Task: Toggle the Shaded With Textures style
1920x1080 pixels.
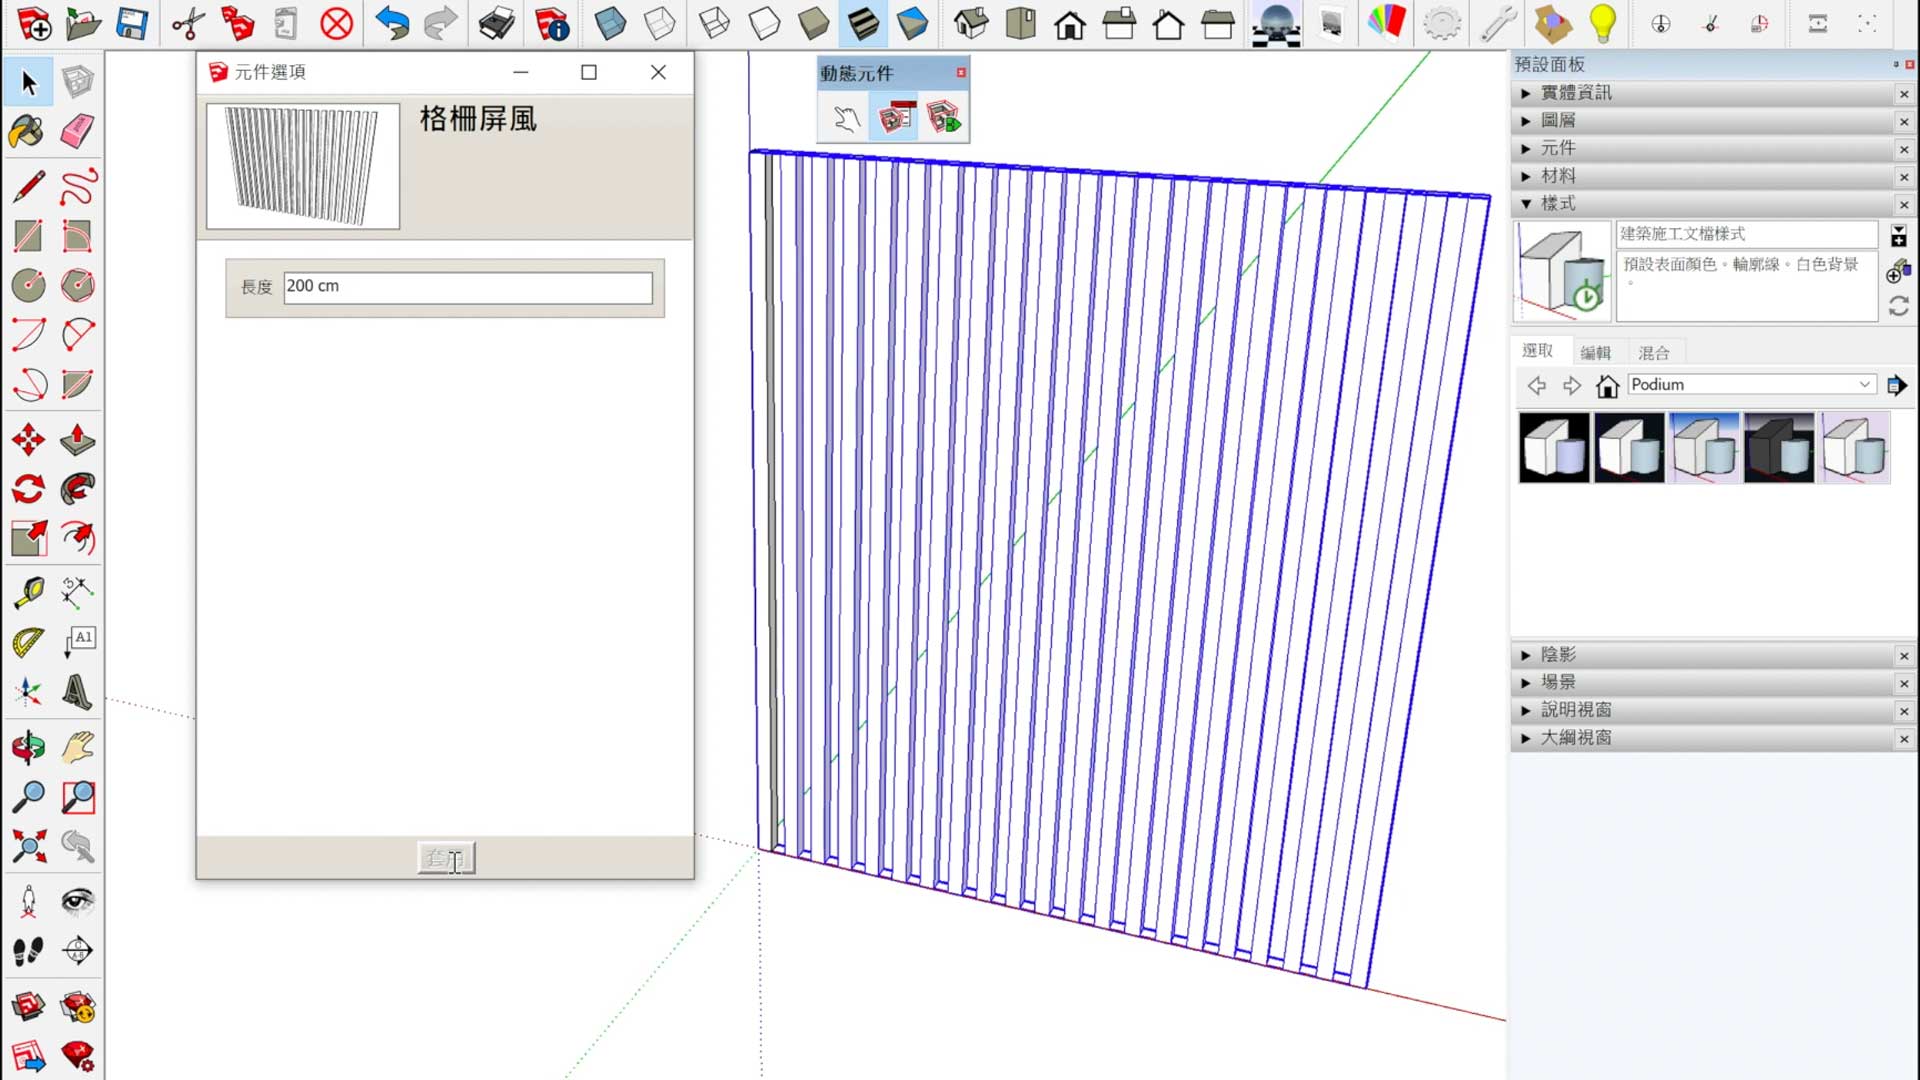Action: pos(863,23)
